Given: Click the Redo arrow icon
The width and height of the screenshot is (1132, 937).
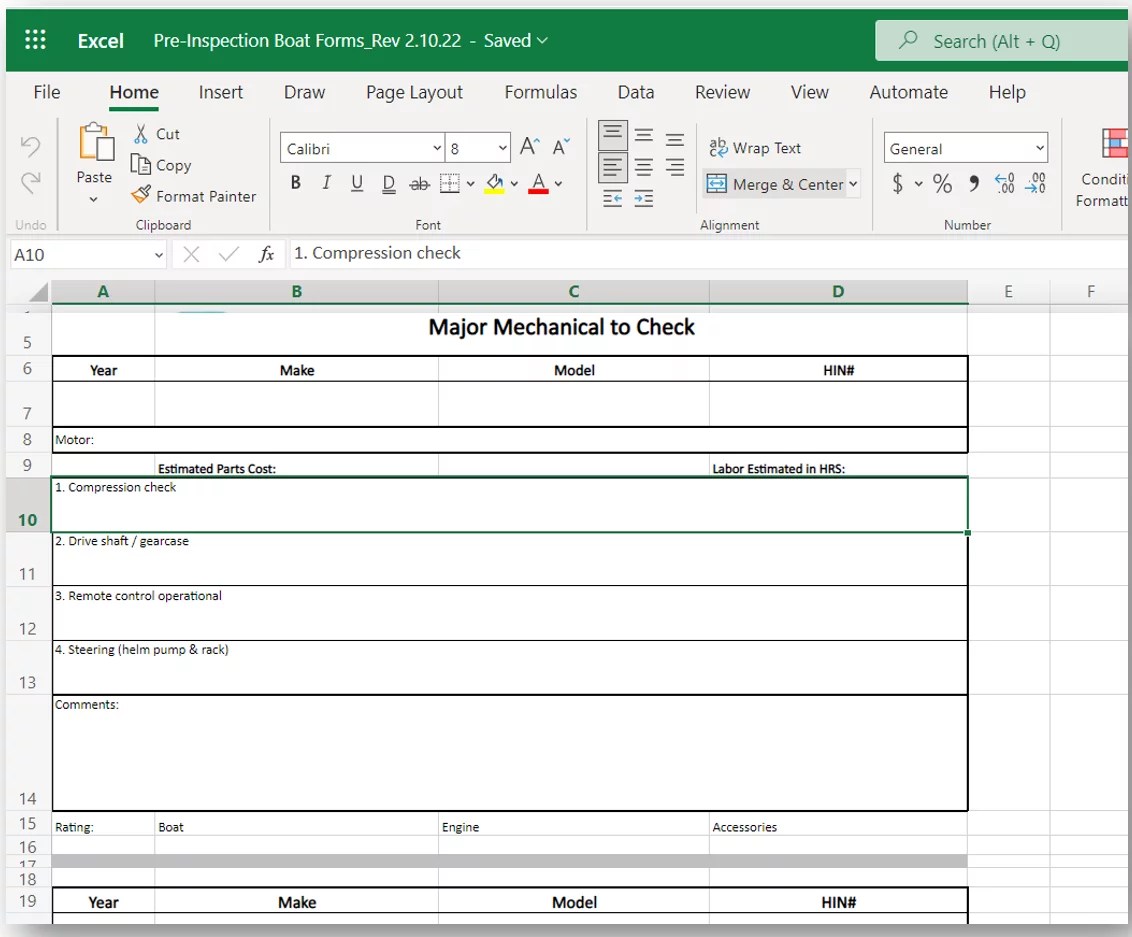Looking at the screenshot, I should (30, 182).
